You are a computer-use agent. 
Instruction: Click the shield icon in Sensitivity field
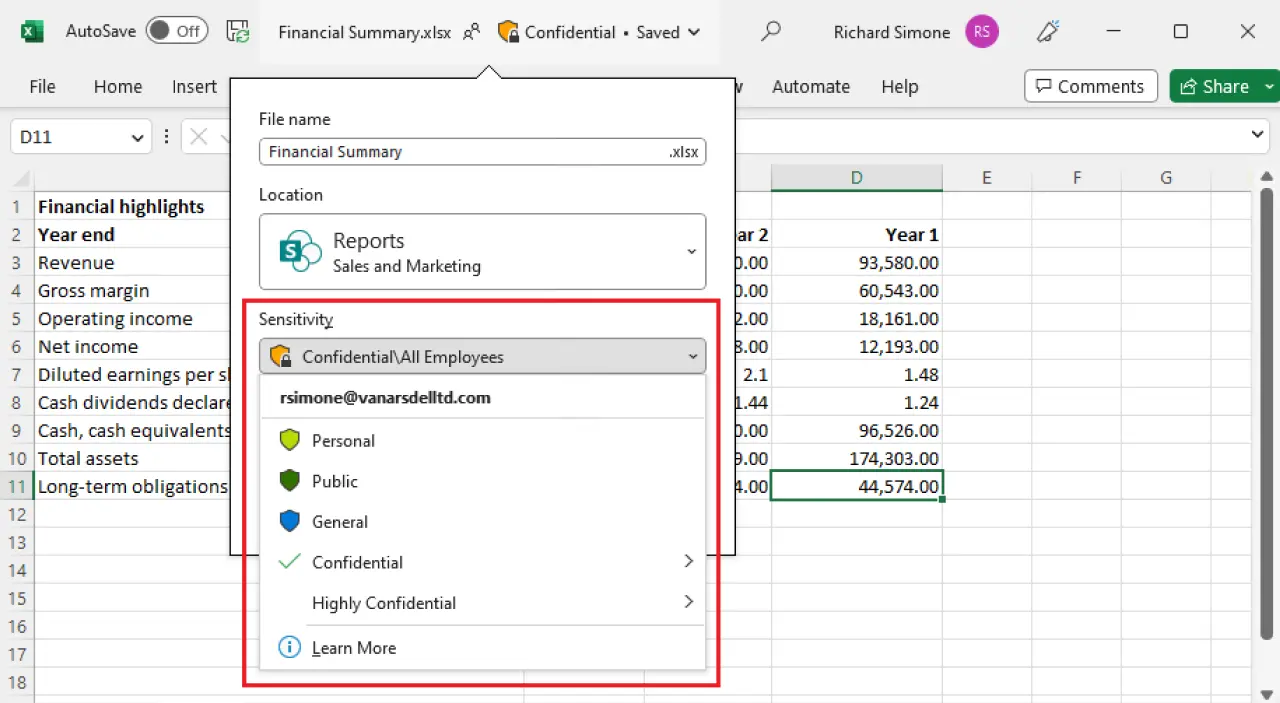click(x=281, y=356)
